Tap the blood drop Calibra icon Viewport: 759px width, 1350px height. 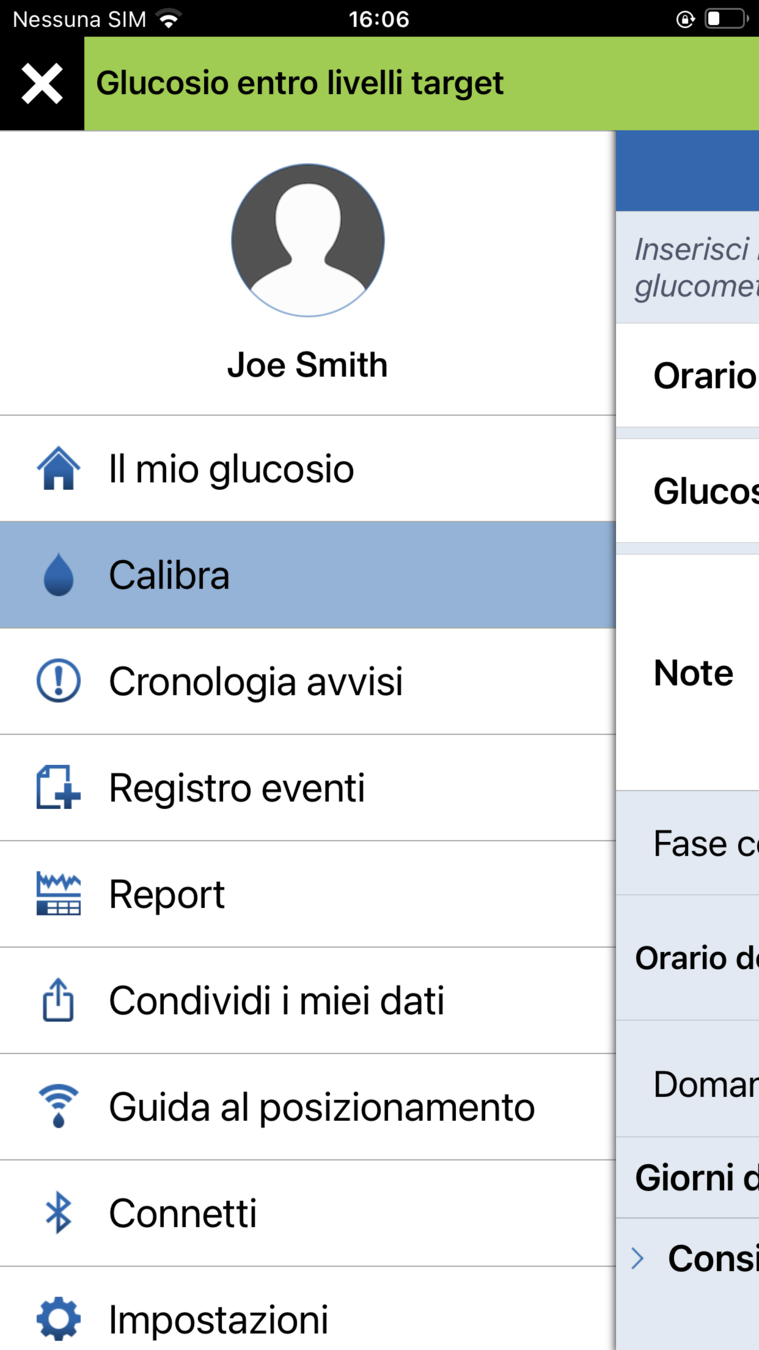tap(58, 576)
